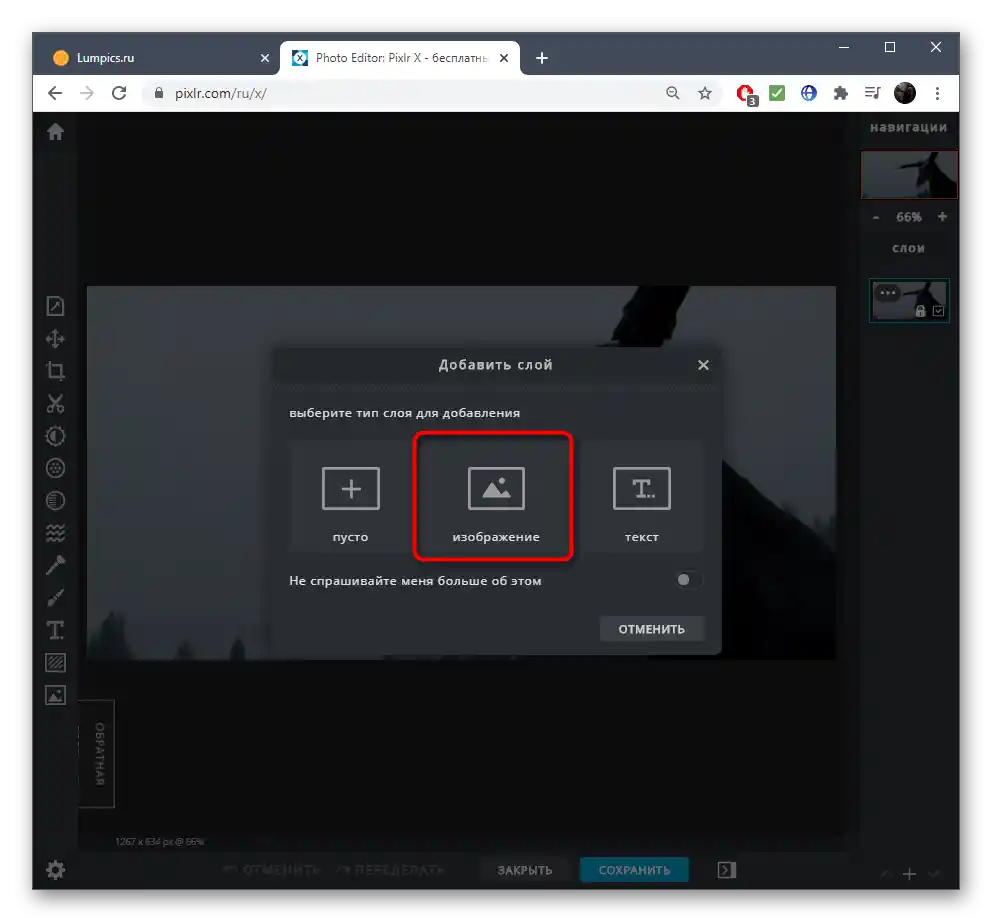Zoom in with navigation plus button

942,216
